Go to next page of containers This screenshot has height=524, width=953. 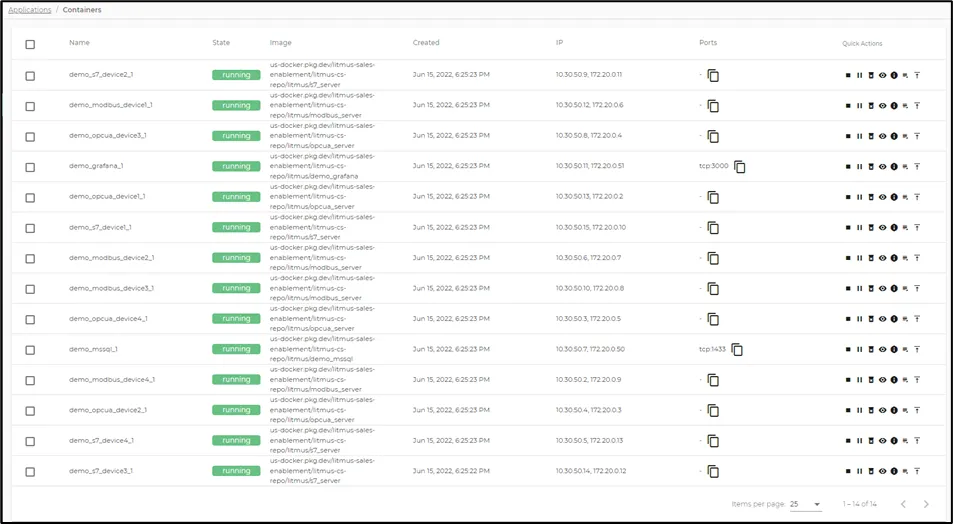(926, 504)
